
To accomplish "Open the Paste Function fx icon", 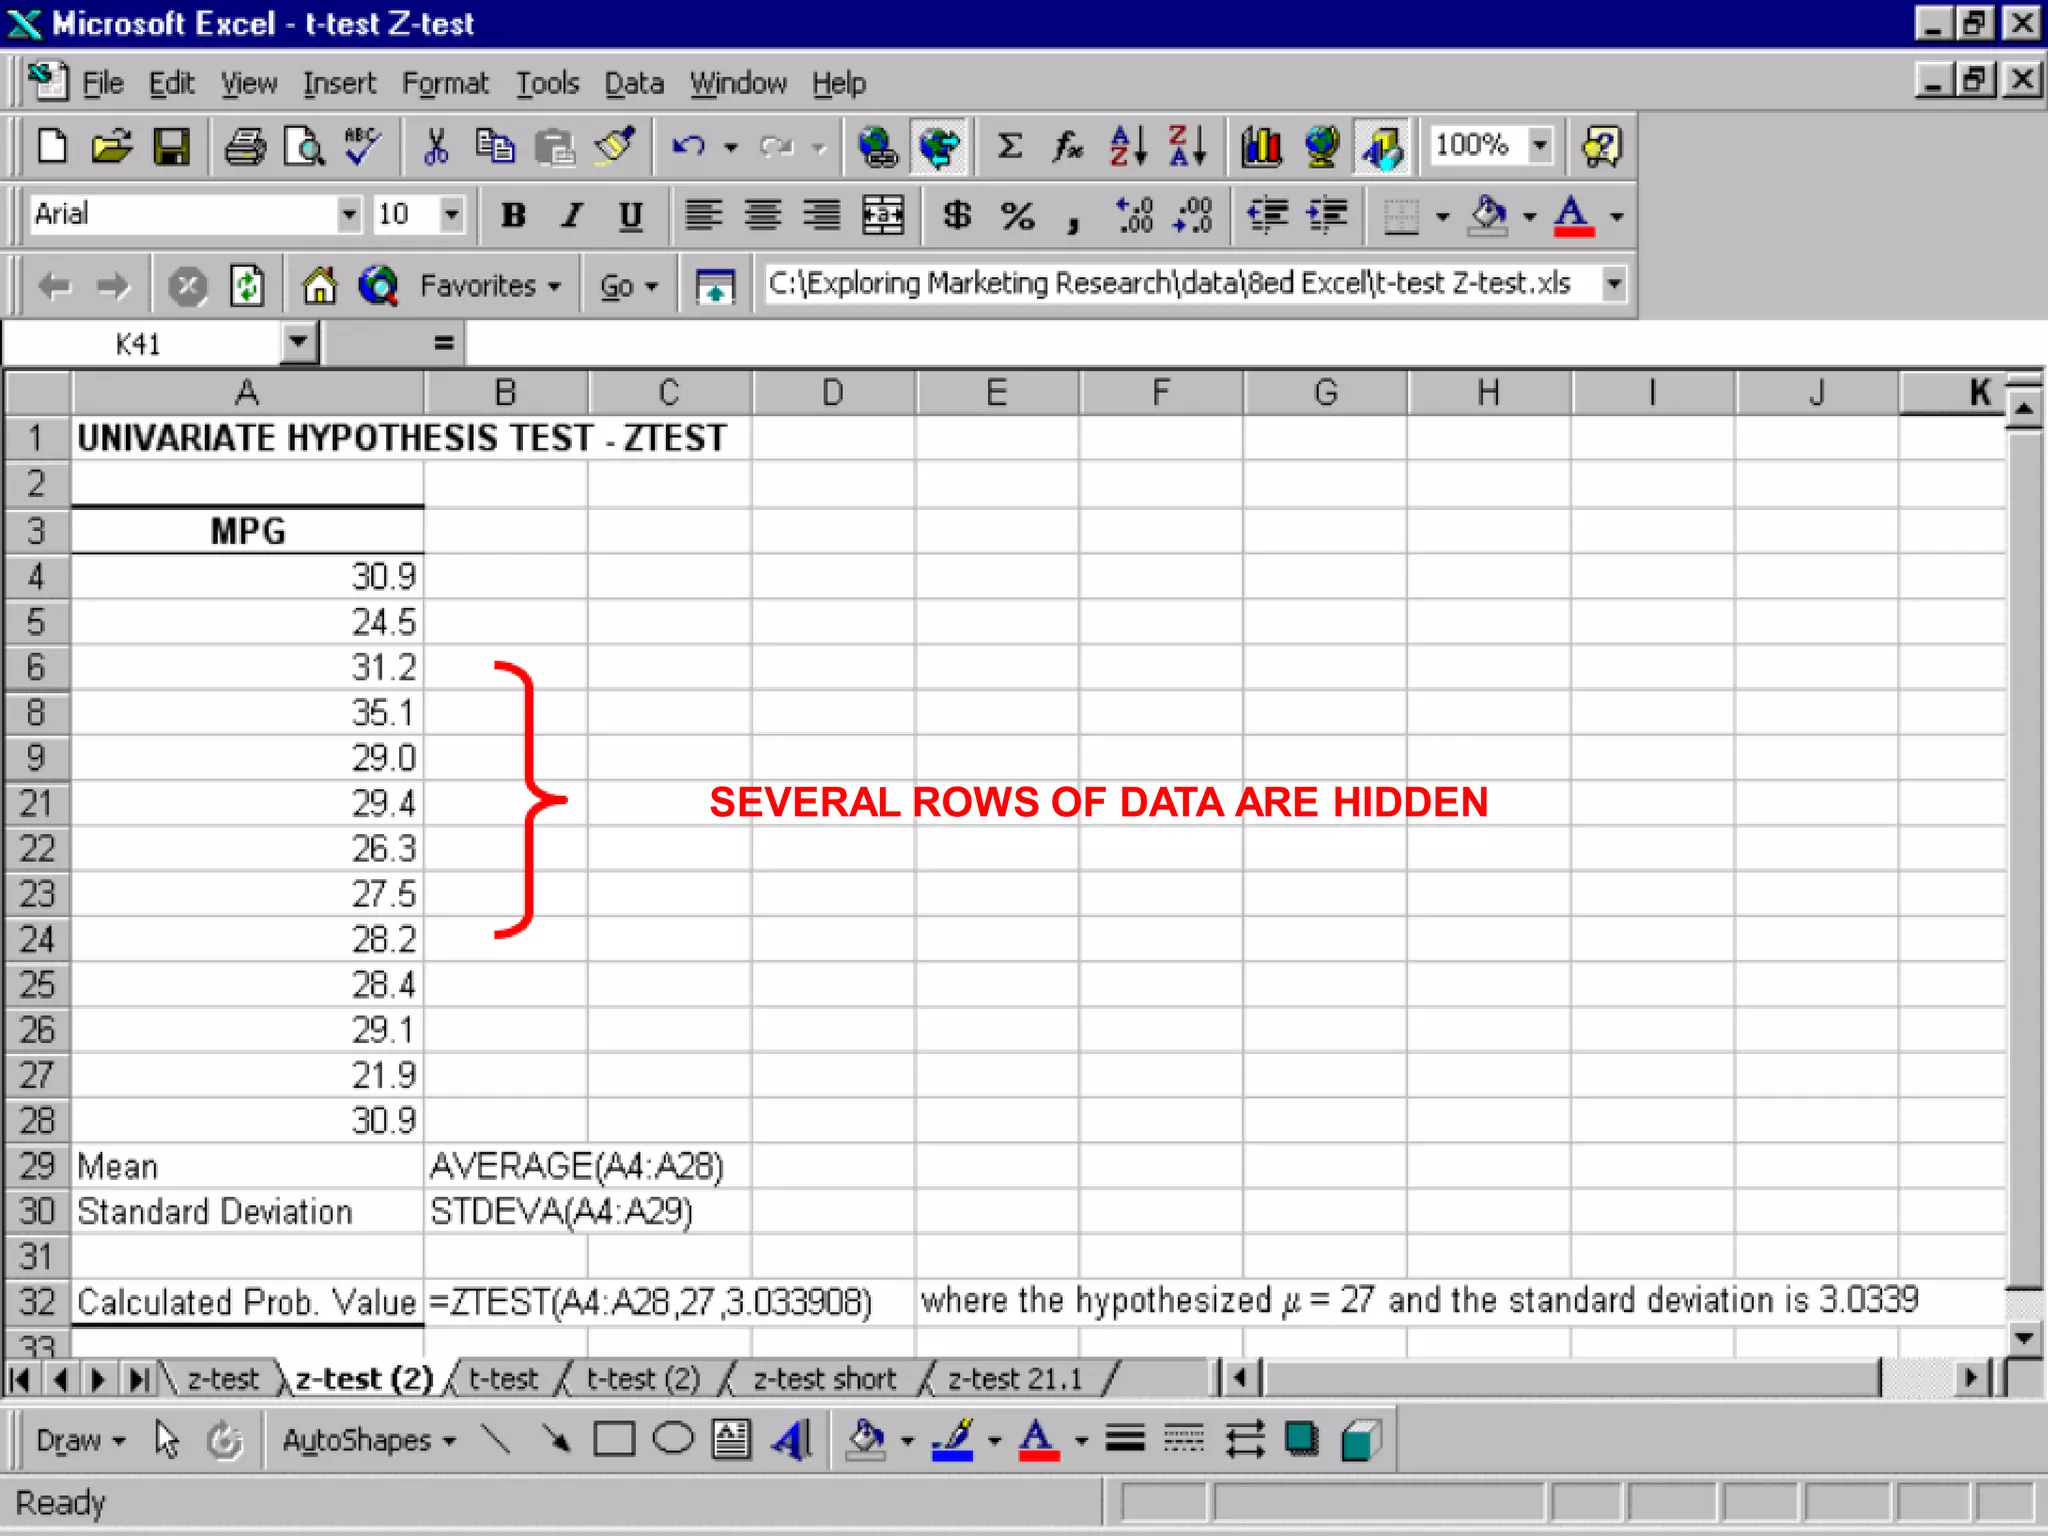I will click(x=1068, y=147).
